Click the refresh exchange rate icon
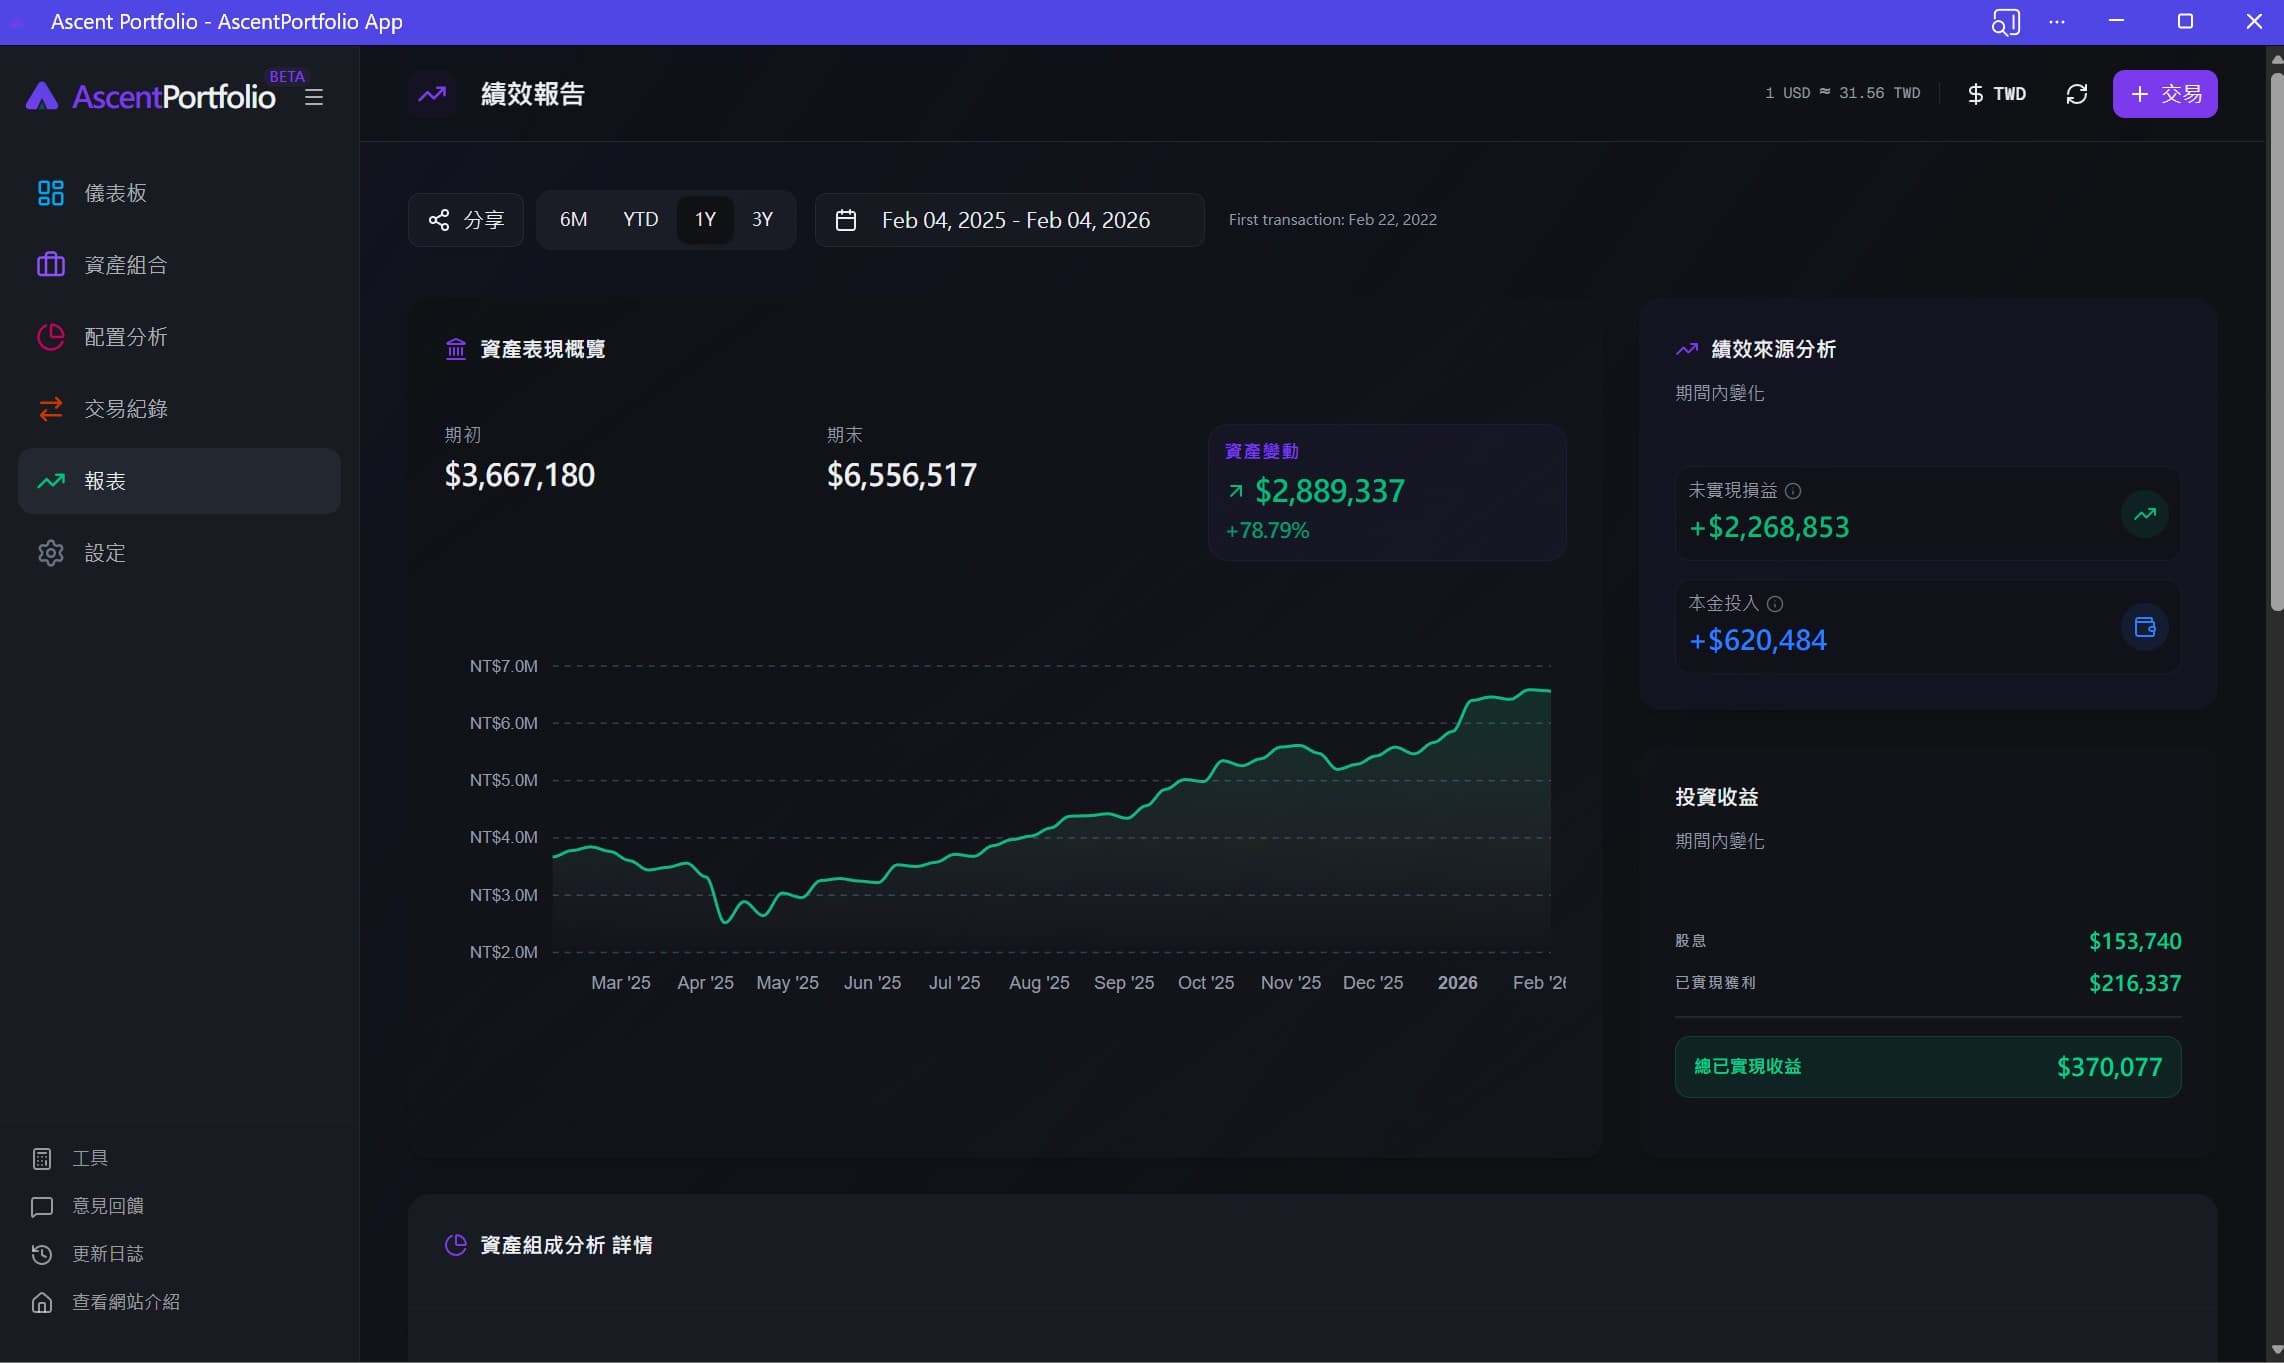 pos(2077,94)
